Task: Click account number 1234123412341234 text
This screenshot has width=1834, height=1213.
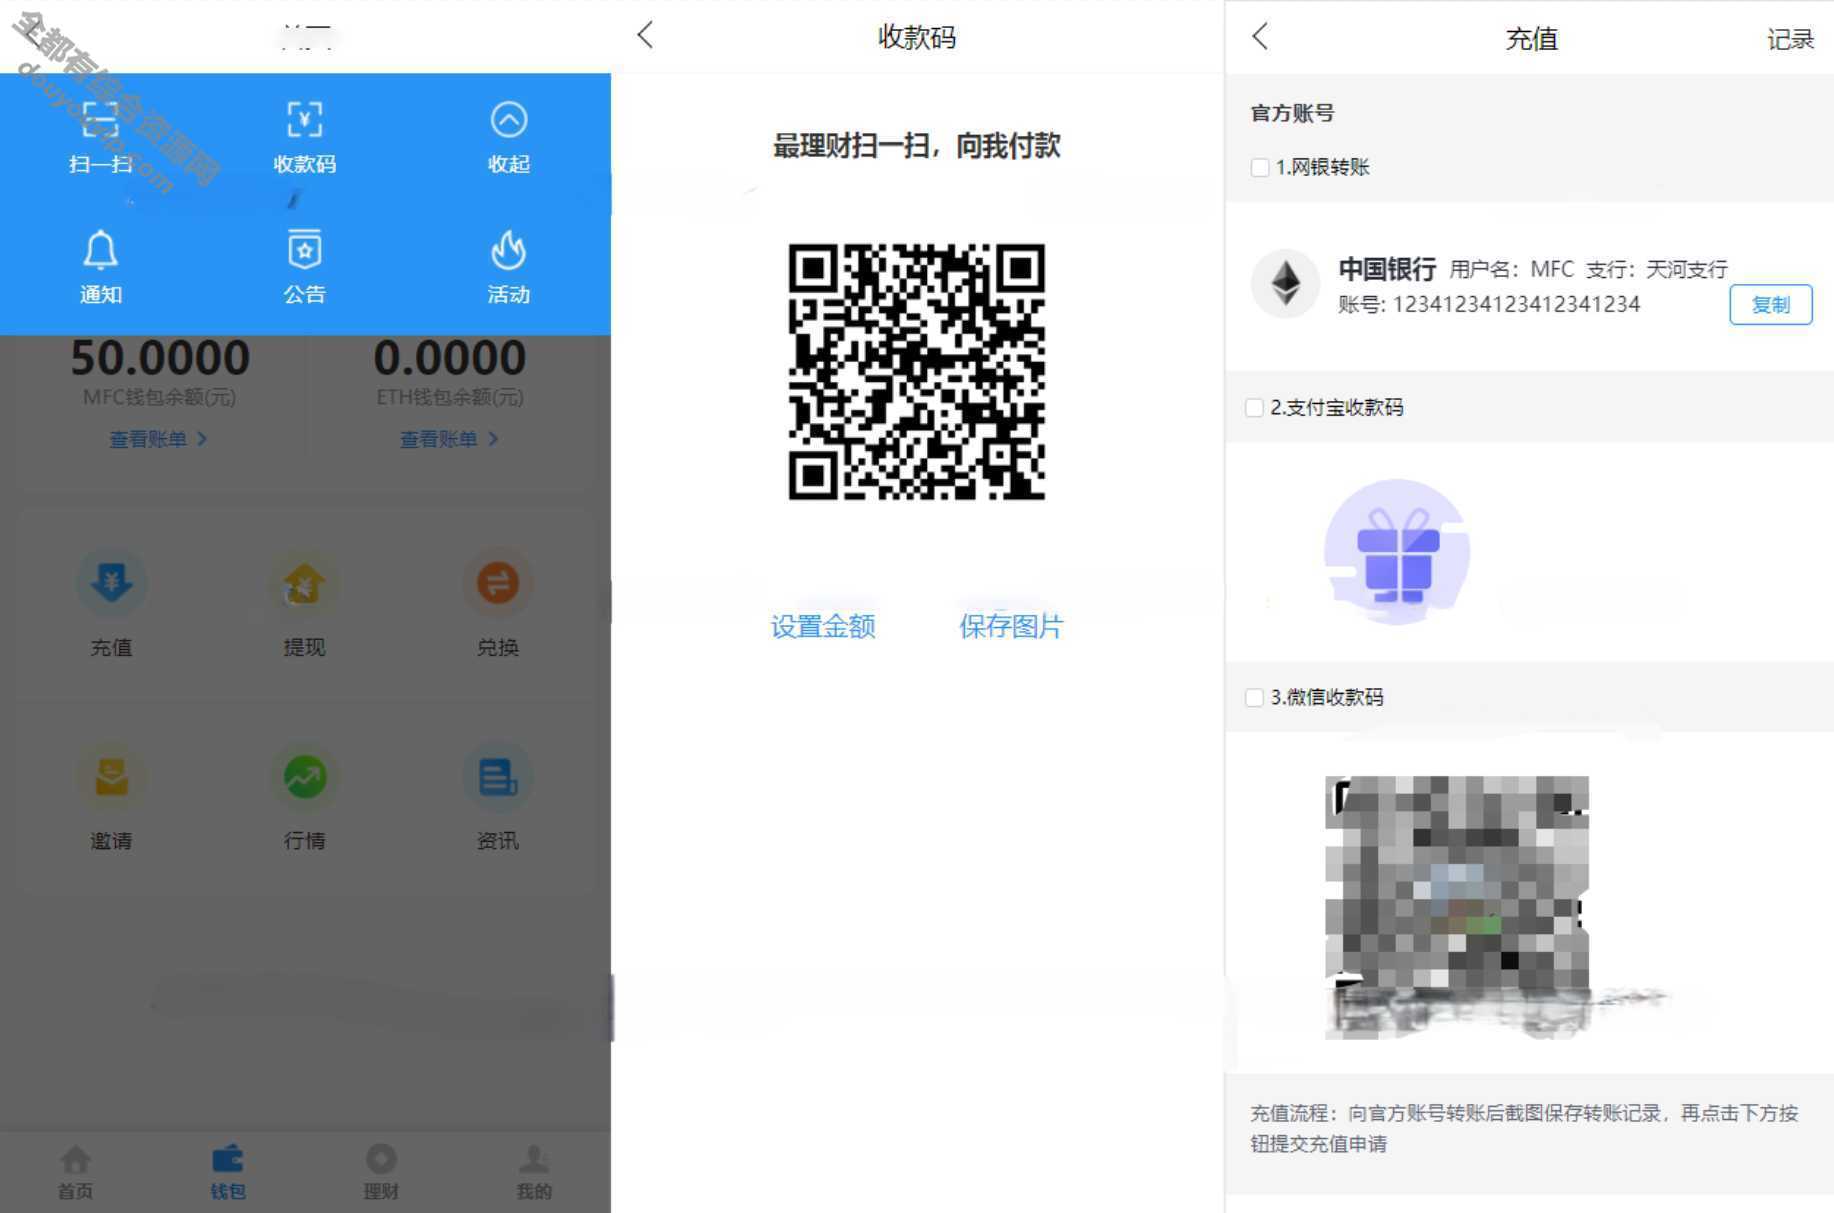Action: (x=1516, y=304)
